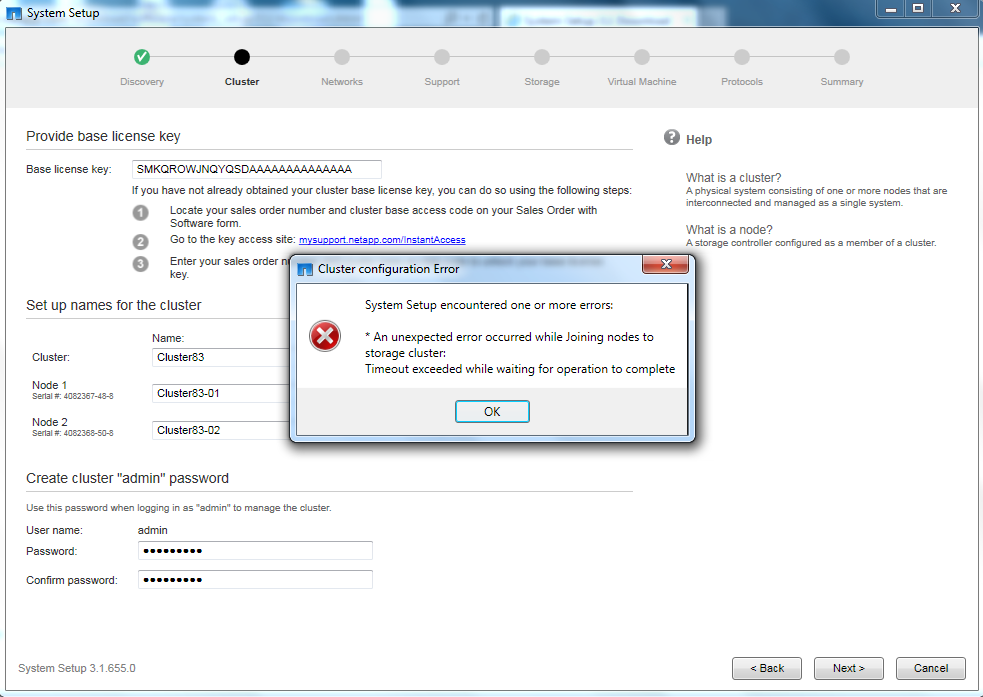Open the mysupport.netapp.com/InstantAccess link
The width and height of the screenshot is (983, 697).
coord(382,240)
